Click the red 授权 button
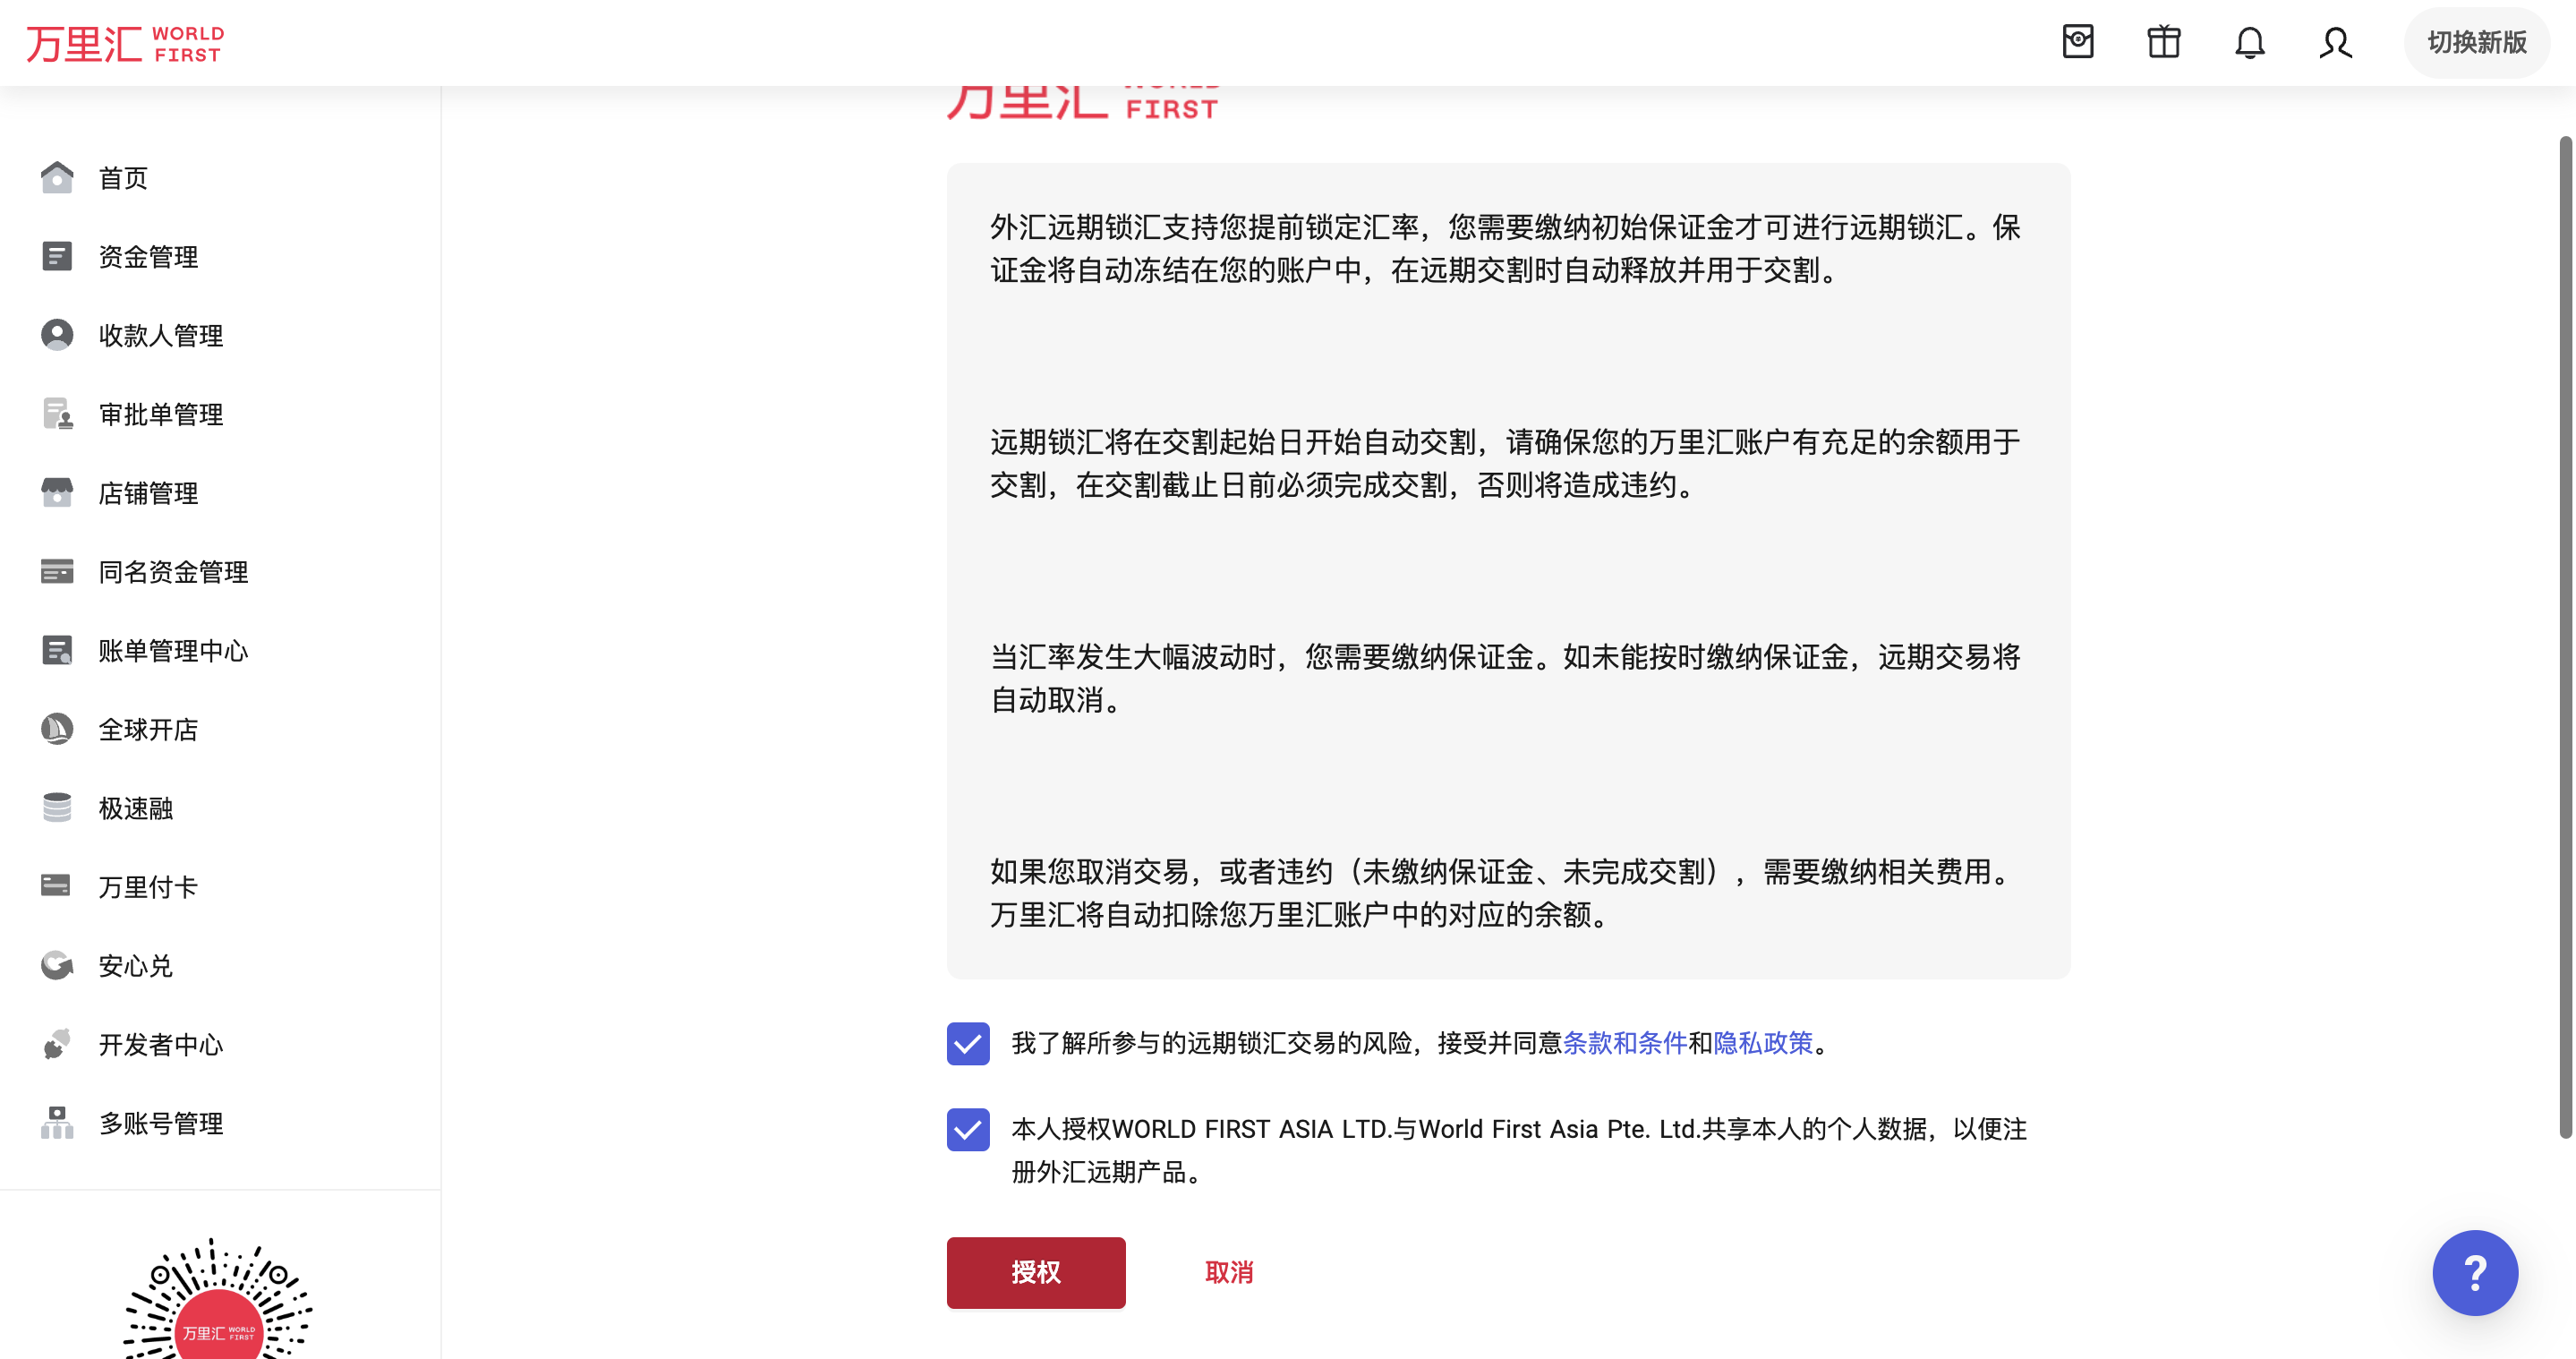This screenshot has width=2576, height=1359. (1035, 1272)
